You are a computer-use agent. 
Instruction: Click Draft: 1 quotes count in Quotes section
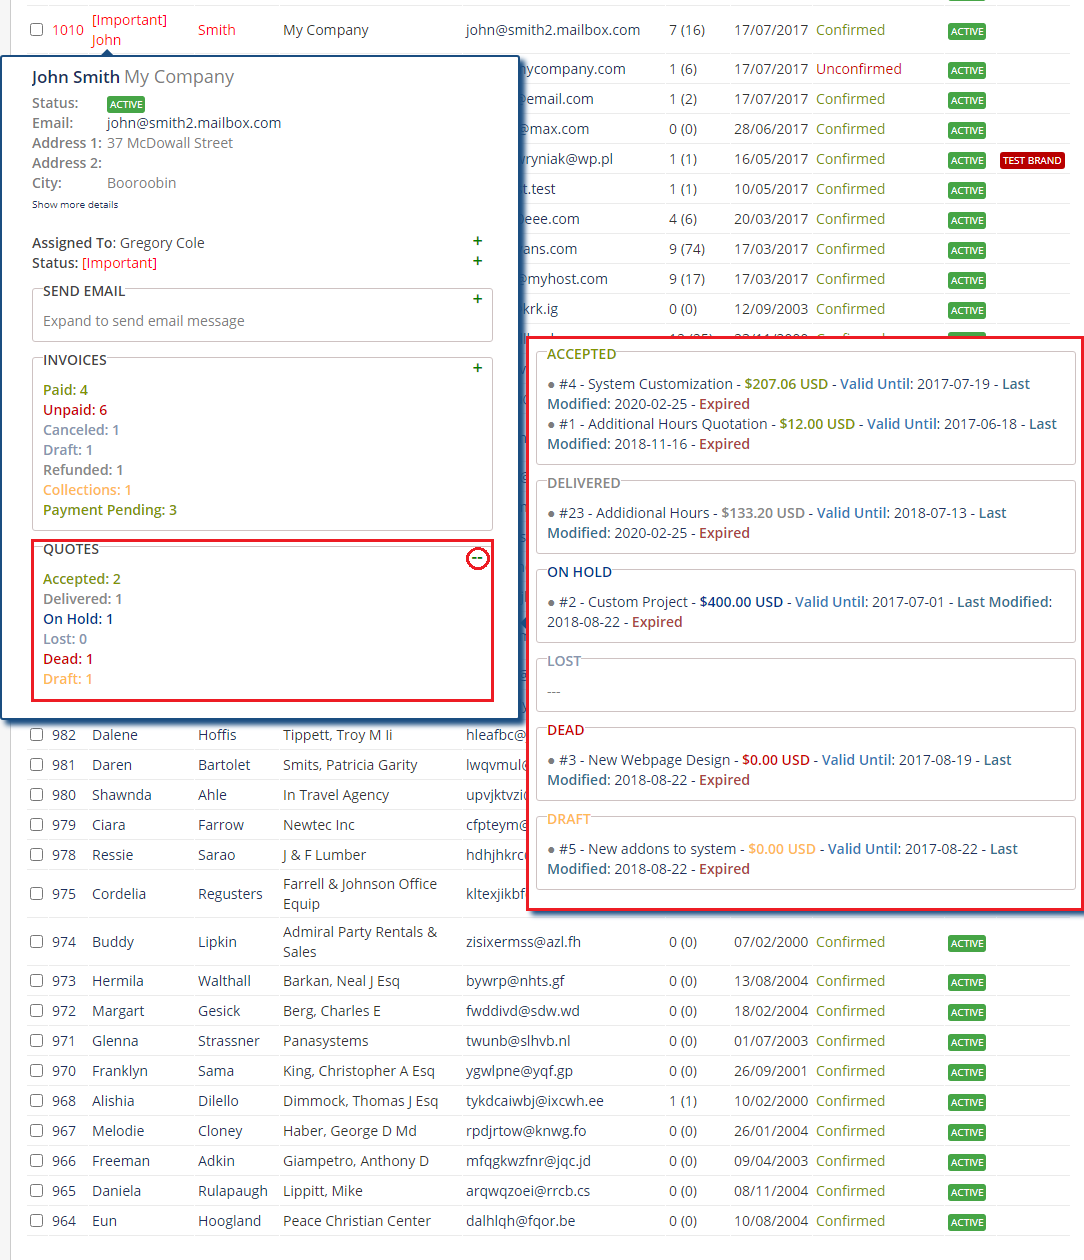(68, 679)
